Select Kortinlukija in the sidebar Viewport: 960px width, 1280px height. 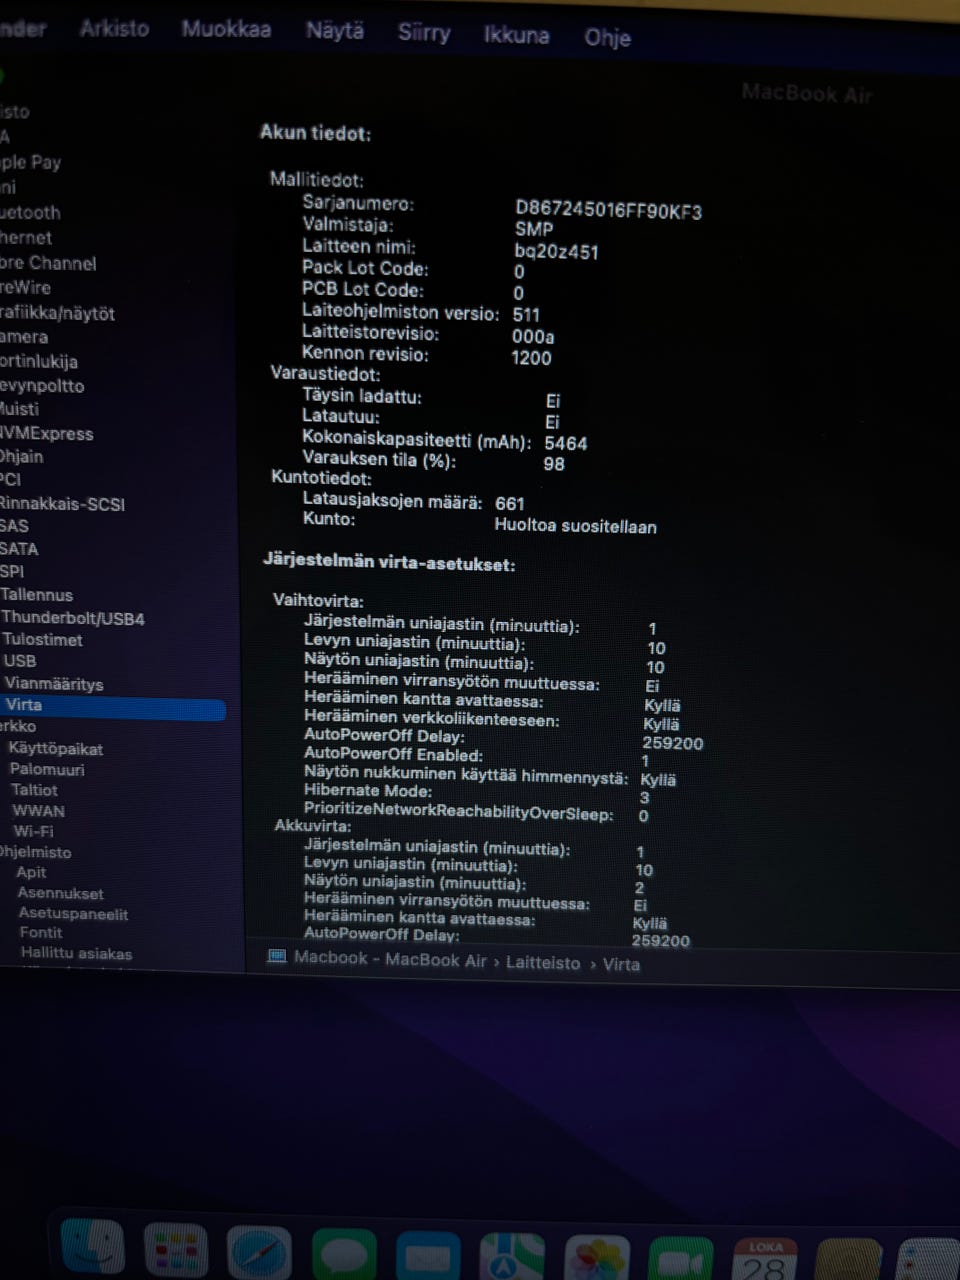point(38,361)
